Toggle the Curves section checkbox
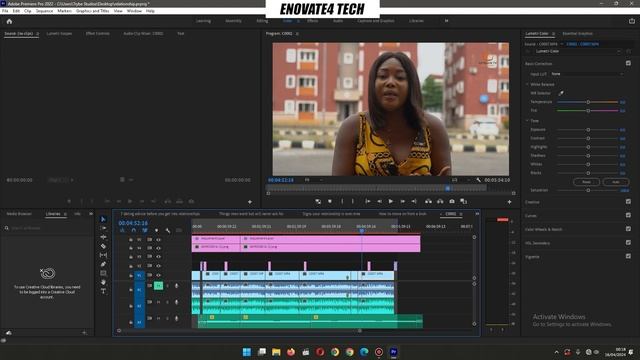The image size is (640, 360). pos(628,215)
